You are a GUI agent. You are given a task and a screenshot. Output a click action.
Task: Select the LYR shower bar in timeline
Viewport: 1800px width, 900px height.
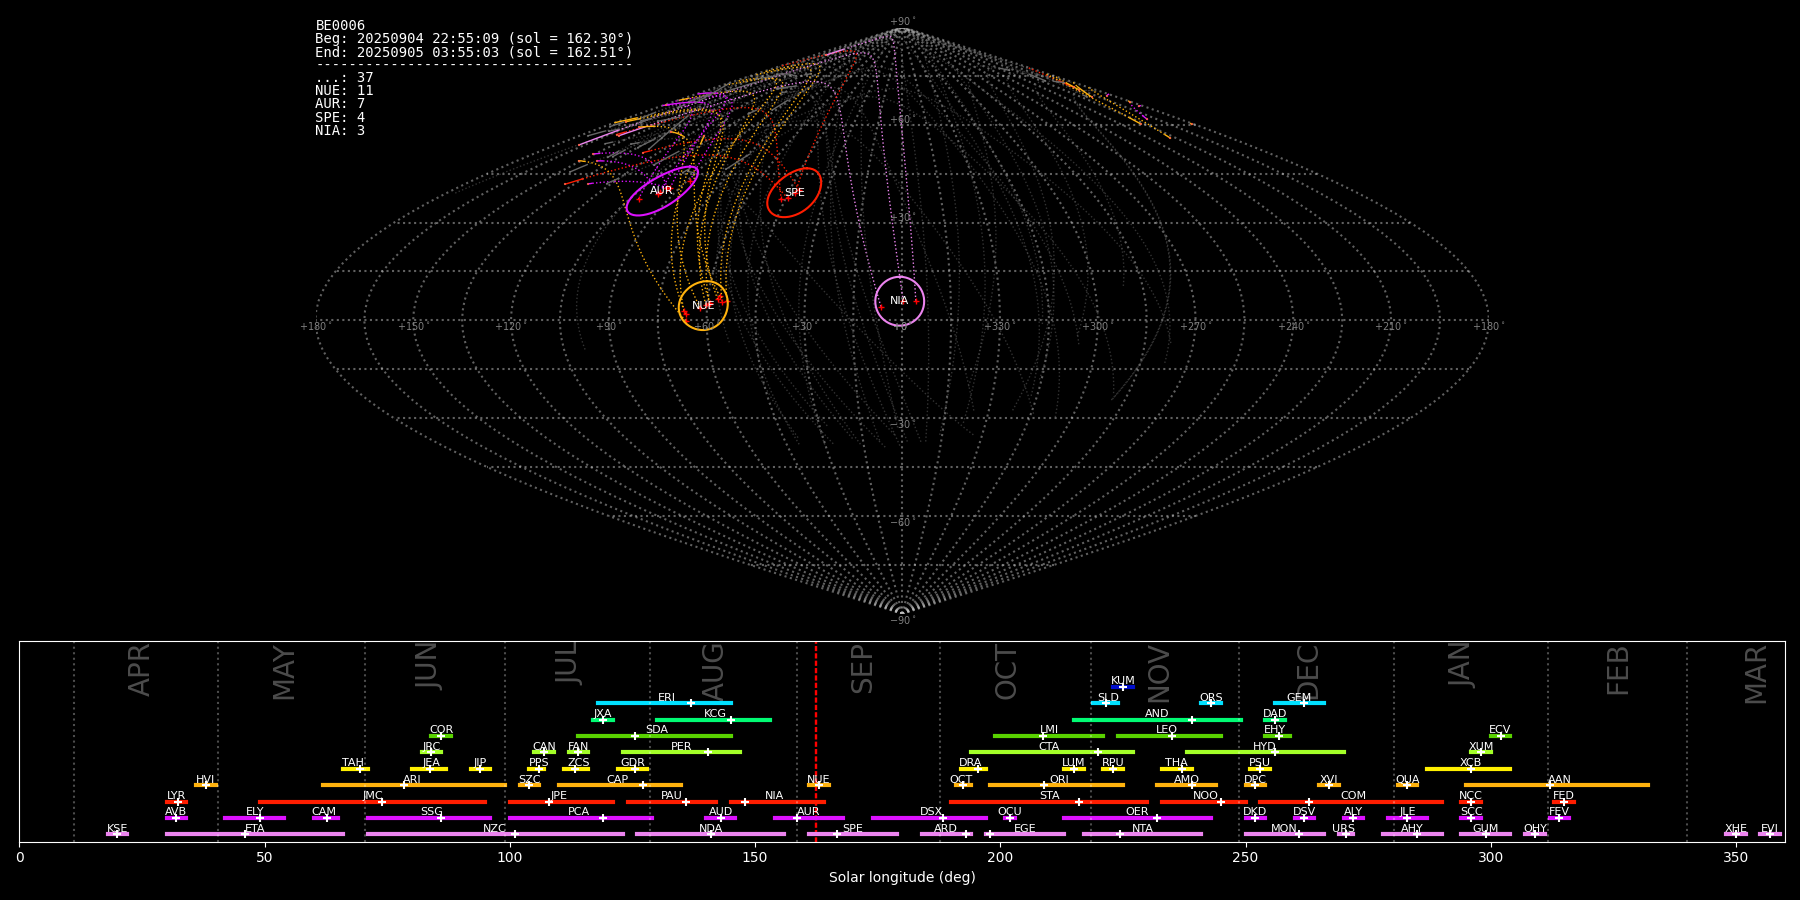pyautogui.click(x=176, y=802)
